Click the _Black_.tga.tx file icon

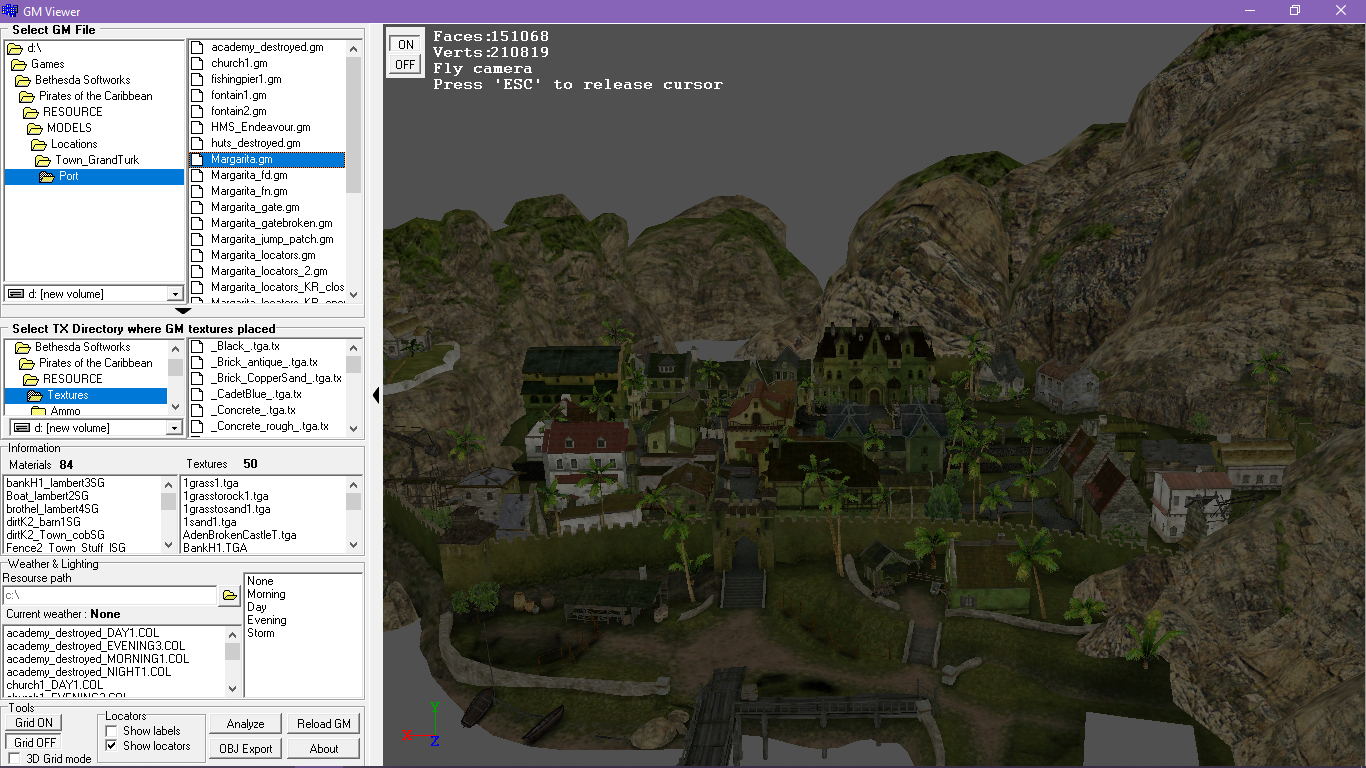pyautogui.click(x=197, y=346)
